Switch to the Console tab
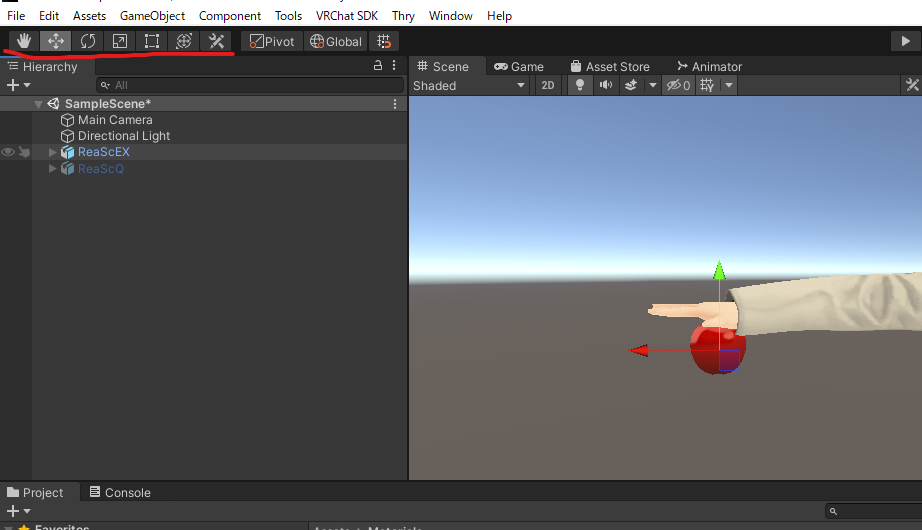The height and width of the screenshot is (530, 922). (121, 492)
